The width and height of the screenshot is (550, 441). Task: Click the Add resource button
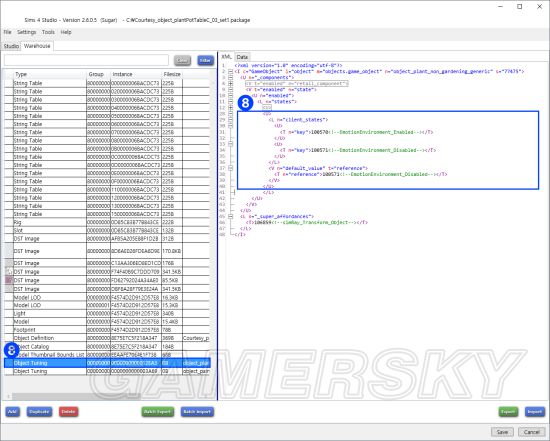12,412
